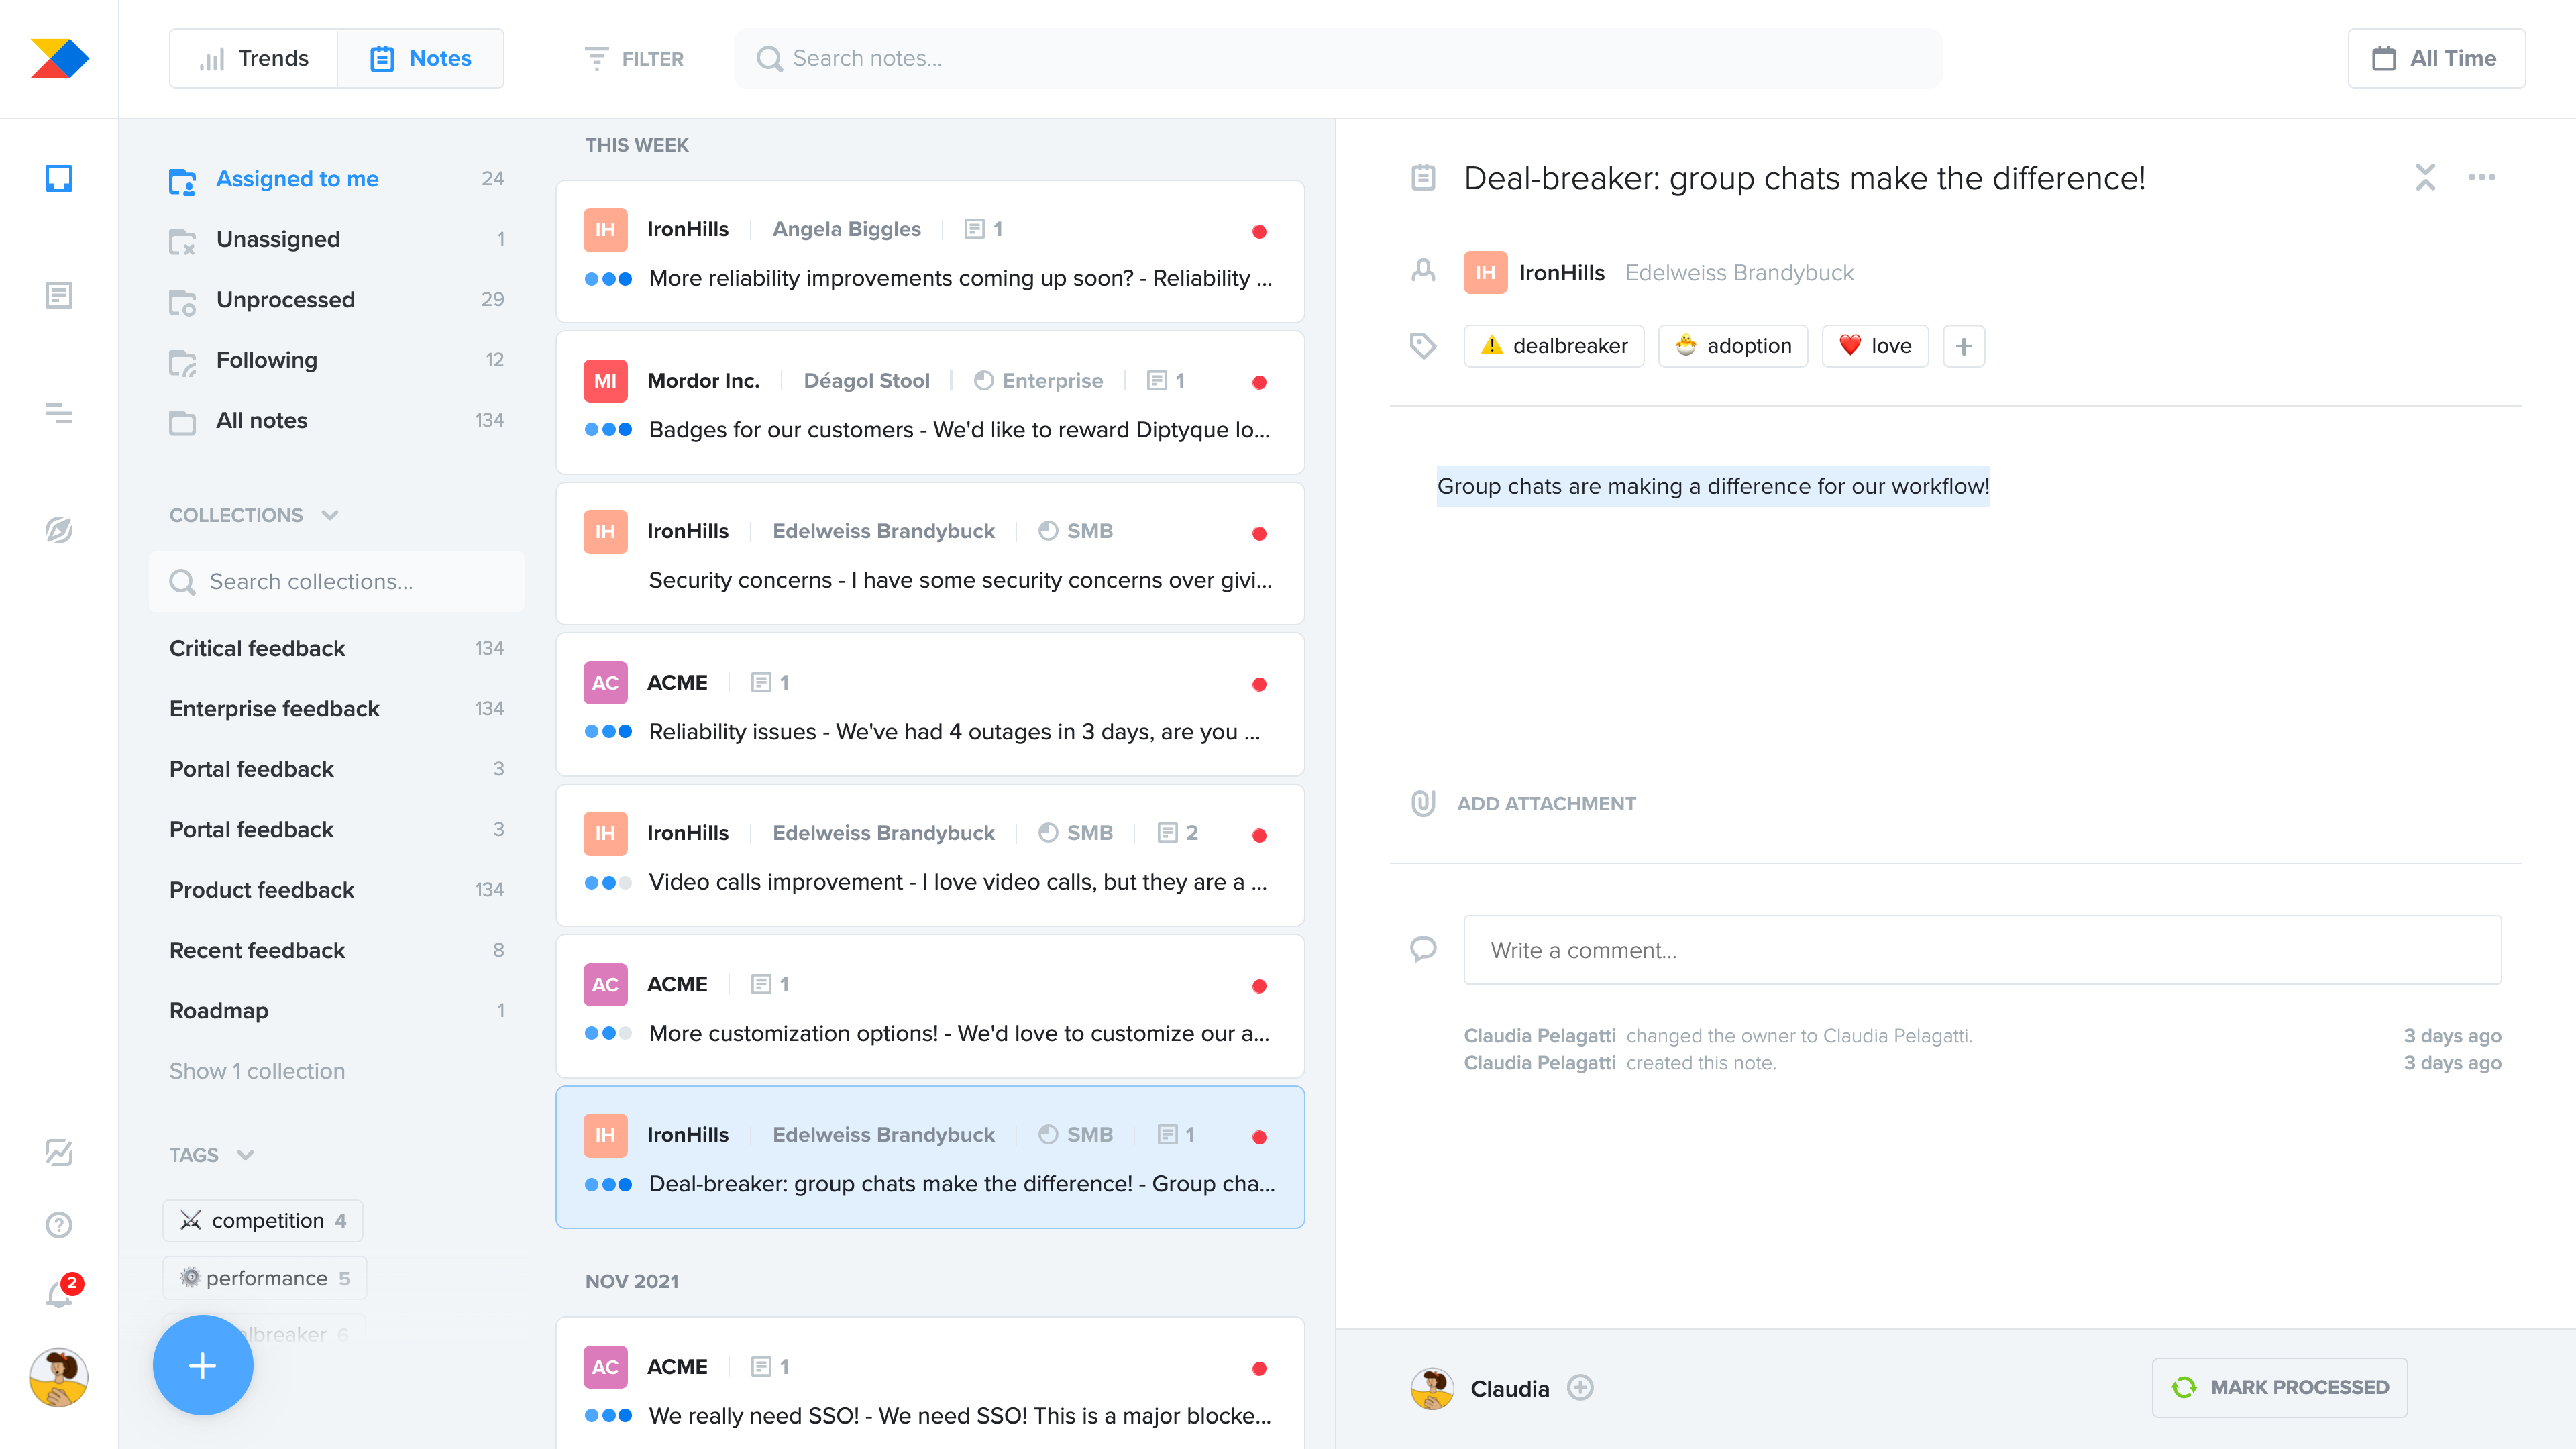The image size is (2576, 1449).
Task: Collapse the TAGS section chevron
Action: 245,1155
